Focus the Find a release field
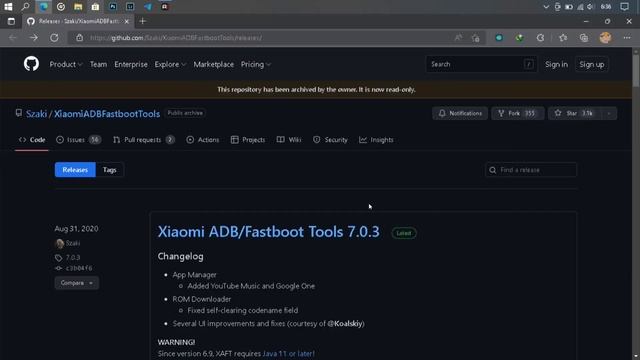 click(x=531, y=170)
